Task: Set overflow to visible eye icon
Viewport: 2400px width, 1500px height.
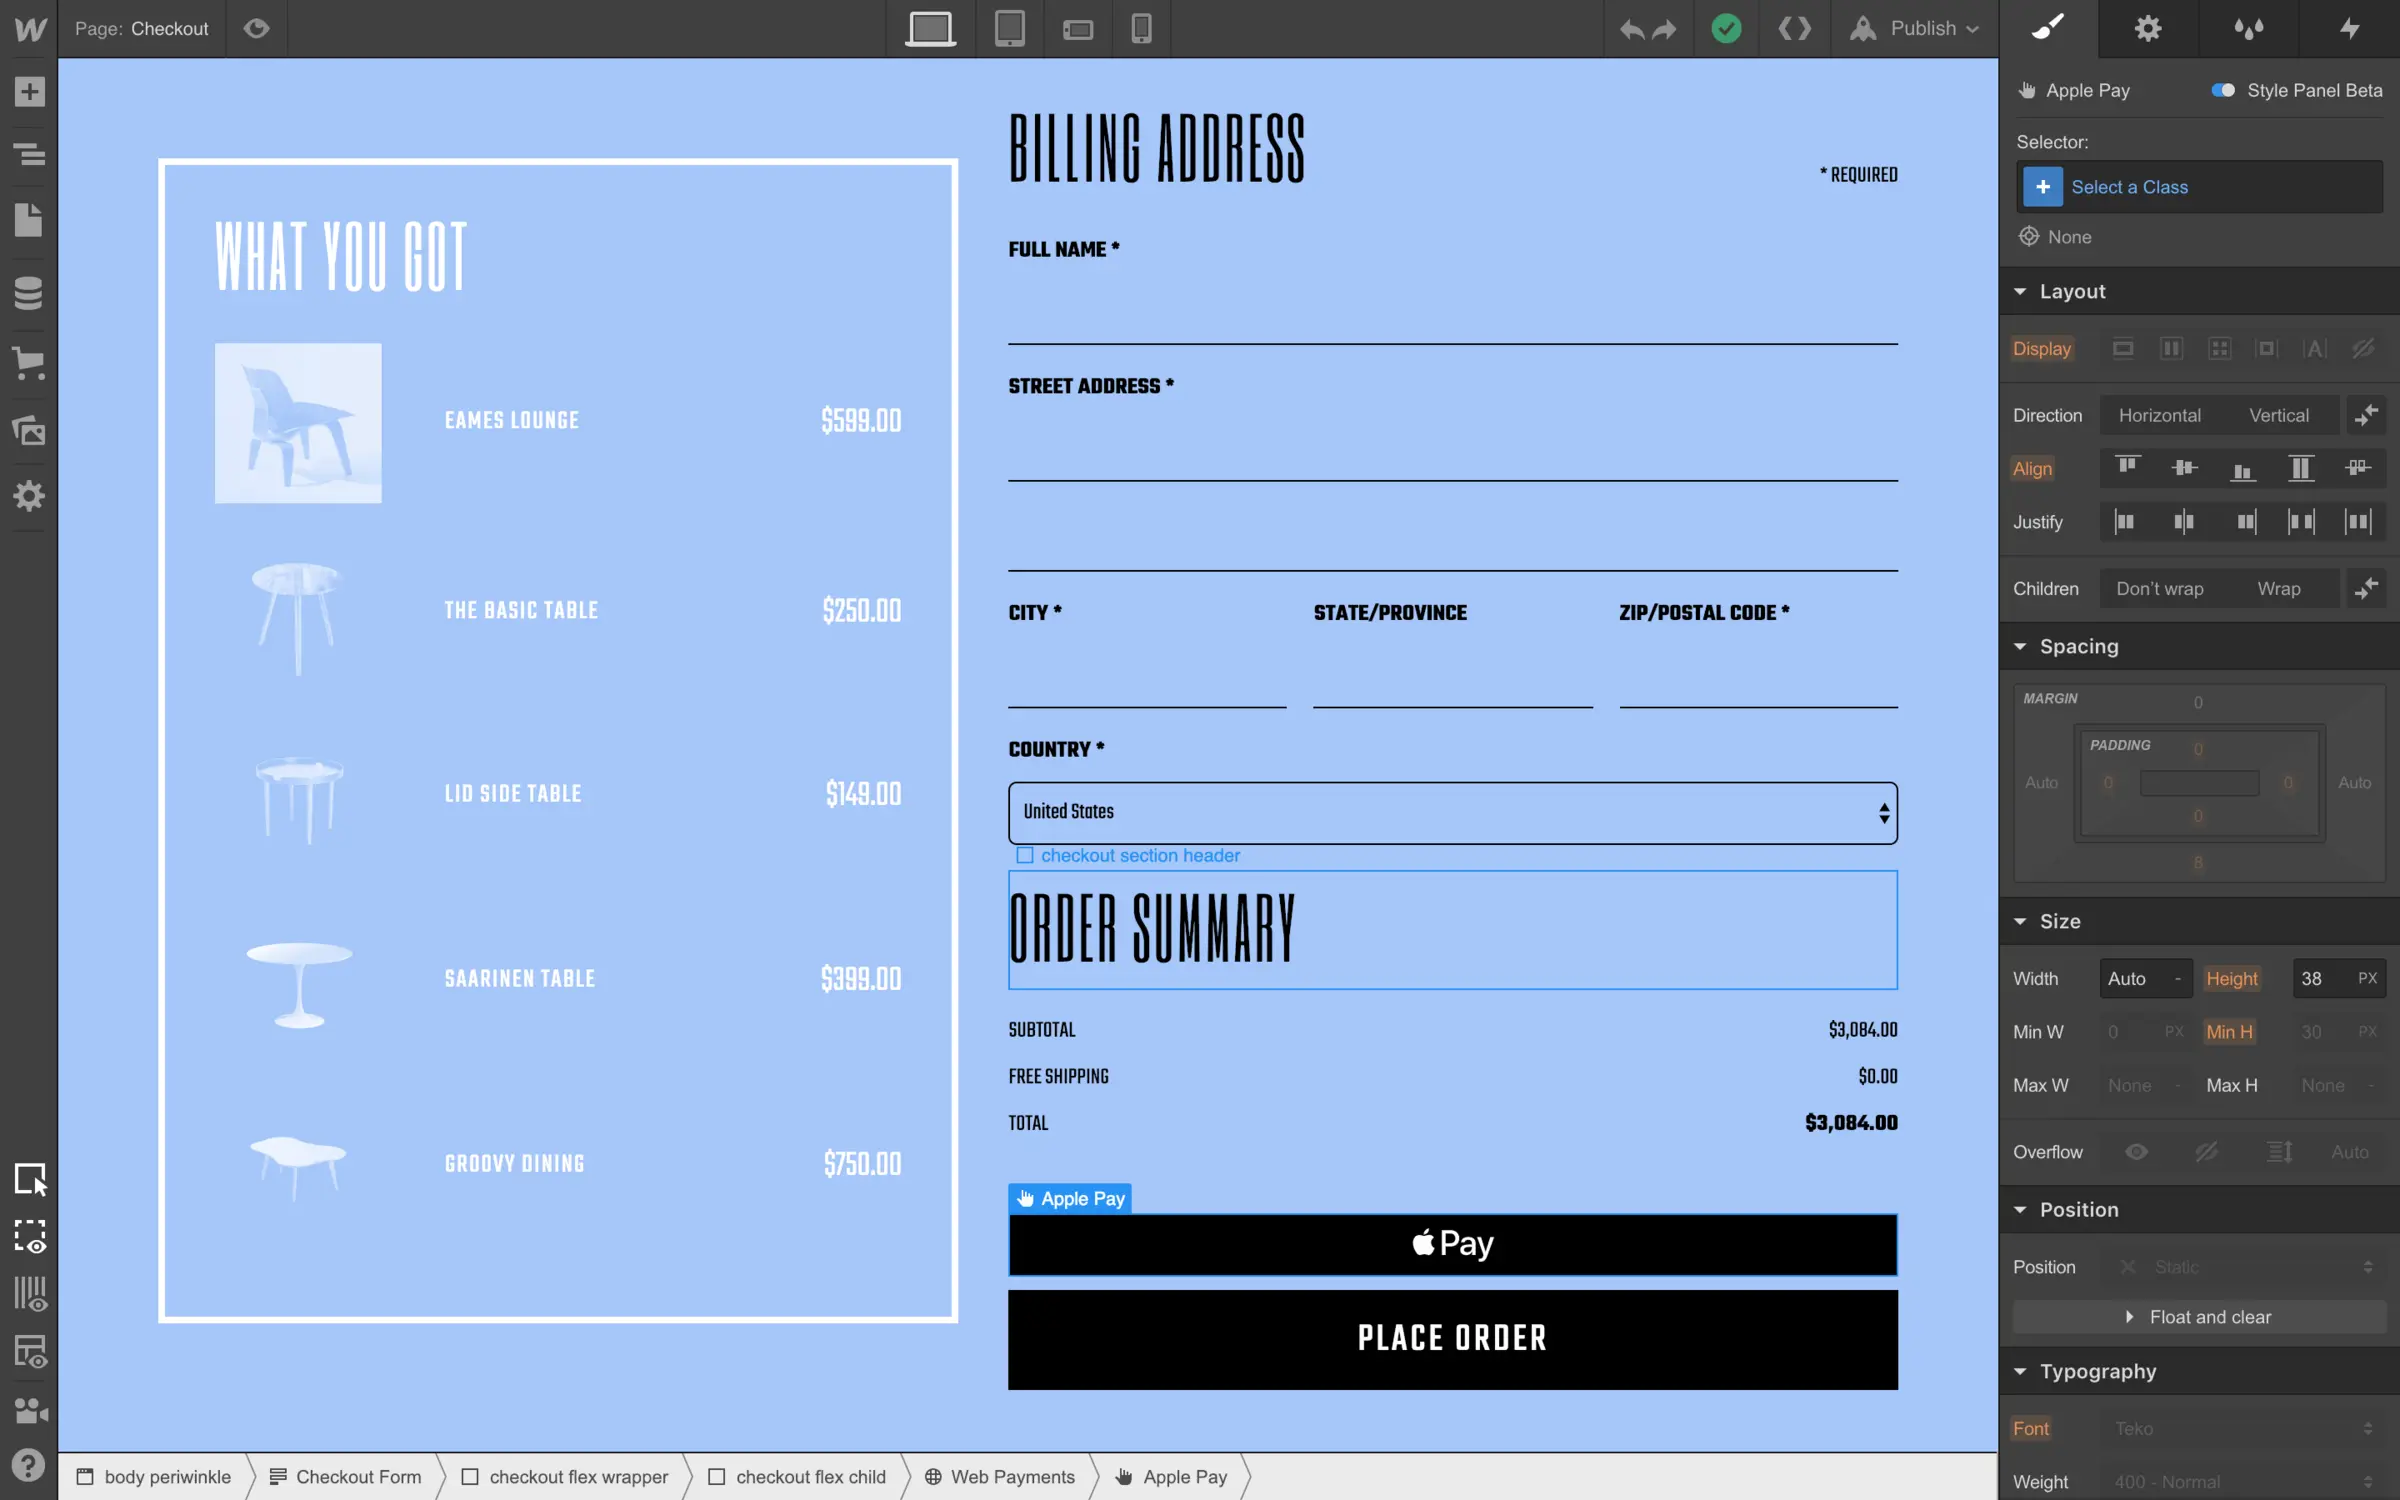Action: (2136, 1152)
